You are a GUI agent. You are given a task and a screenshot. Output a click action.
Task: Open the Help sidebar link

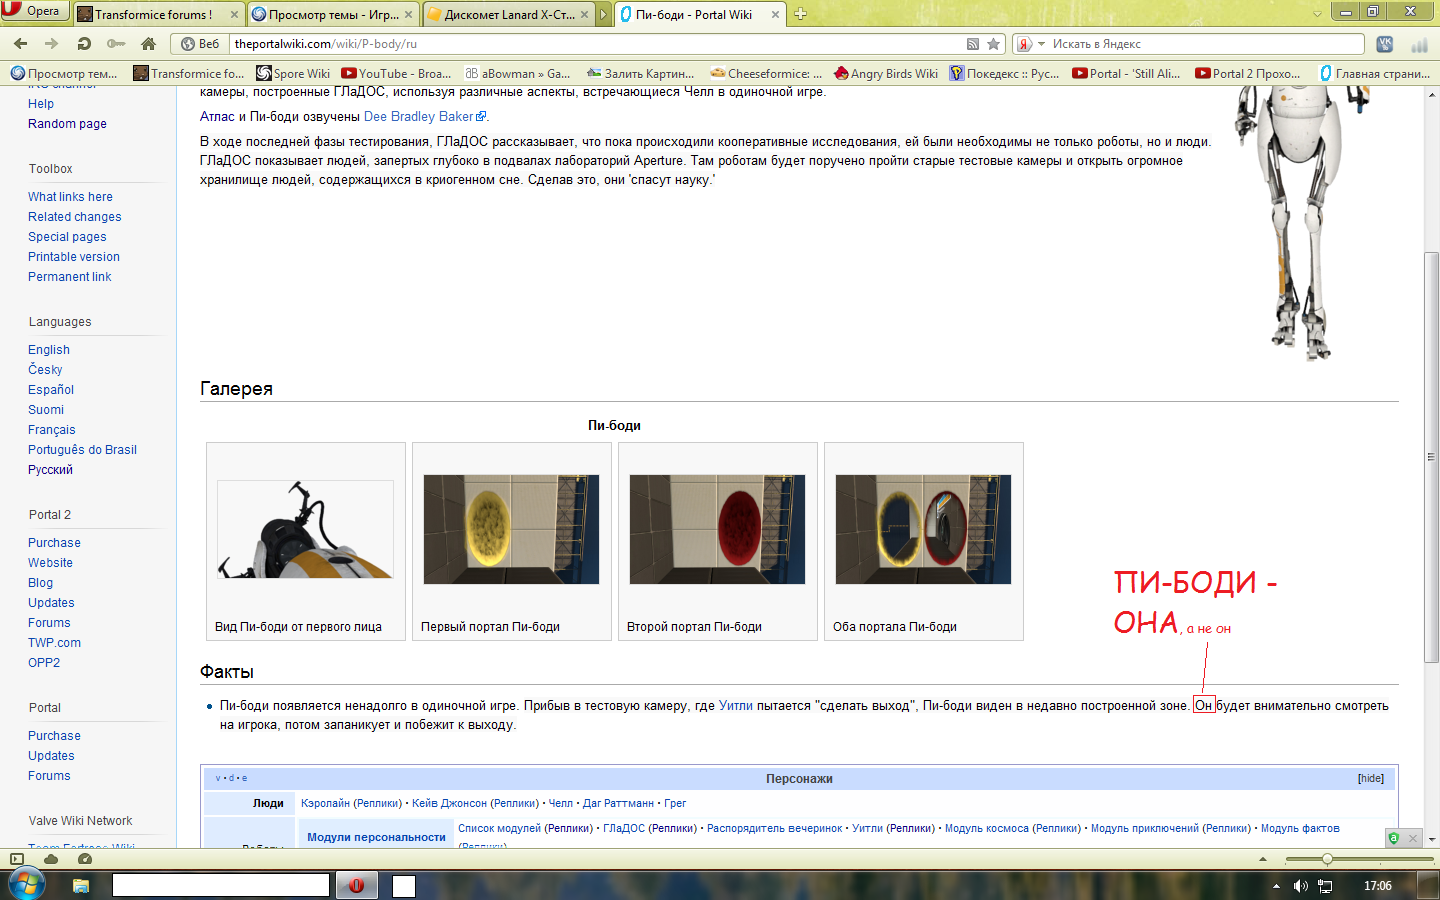(x=41, y=104)
